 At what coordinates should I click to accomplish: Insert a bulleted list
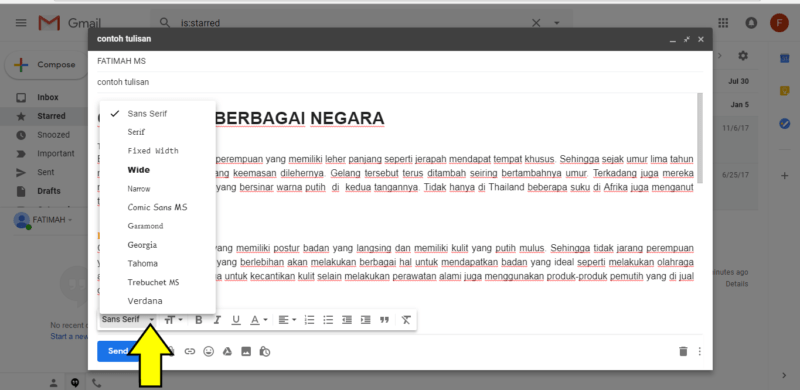point(328,320)
